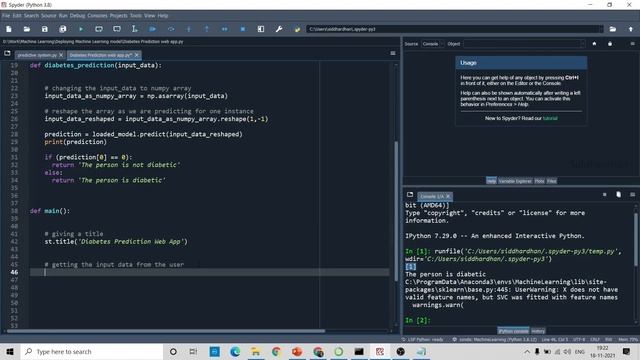Switch to Files tab

[551, 181]
